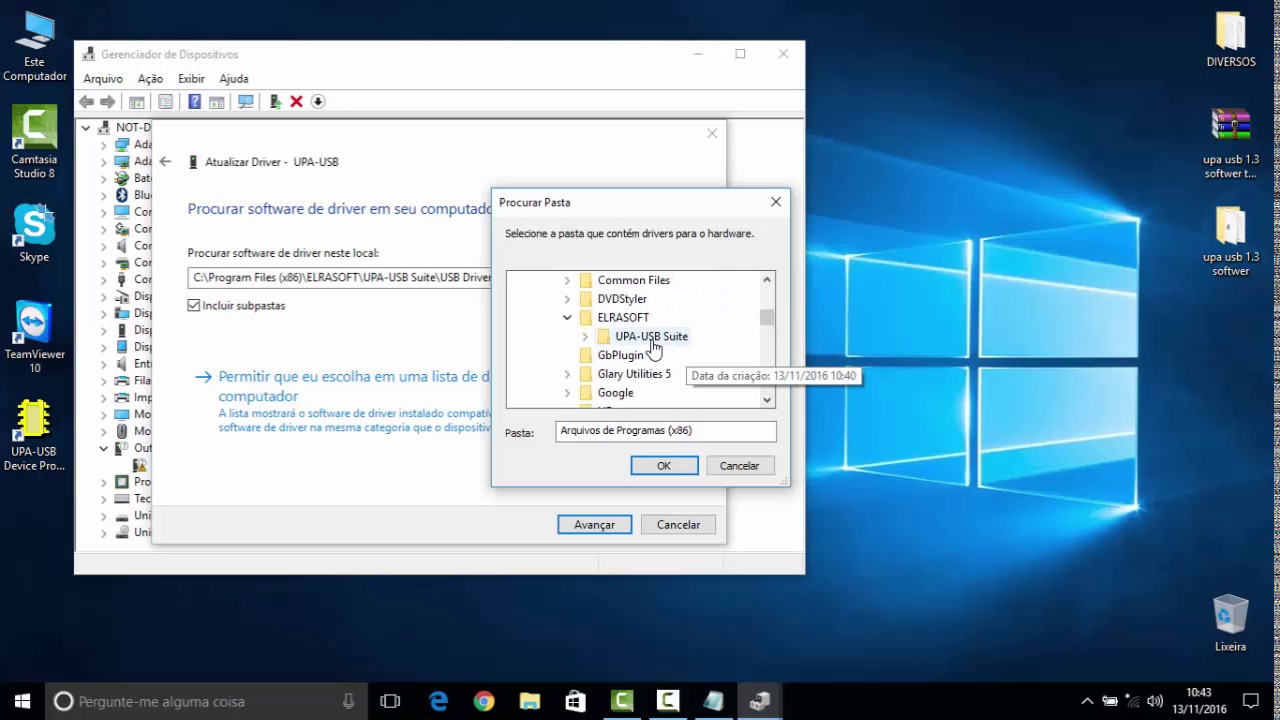Expand the Glary Utilities 5 folder node
This screenshot has height=720, width=1280.
click(x=567, y=374)
